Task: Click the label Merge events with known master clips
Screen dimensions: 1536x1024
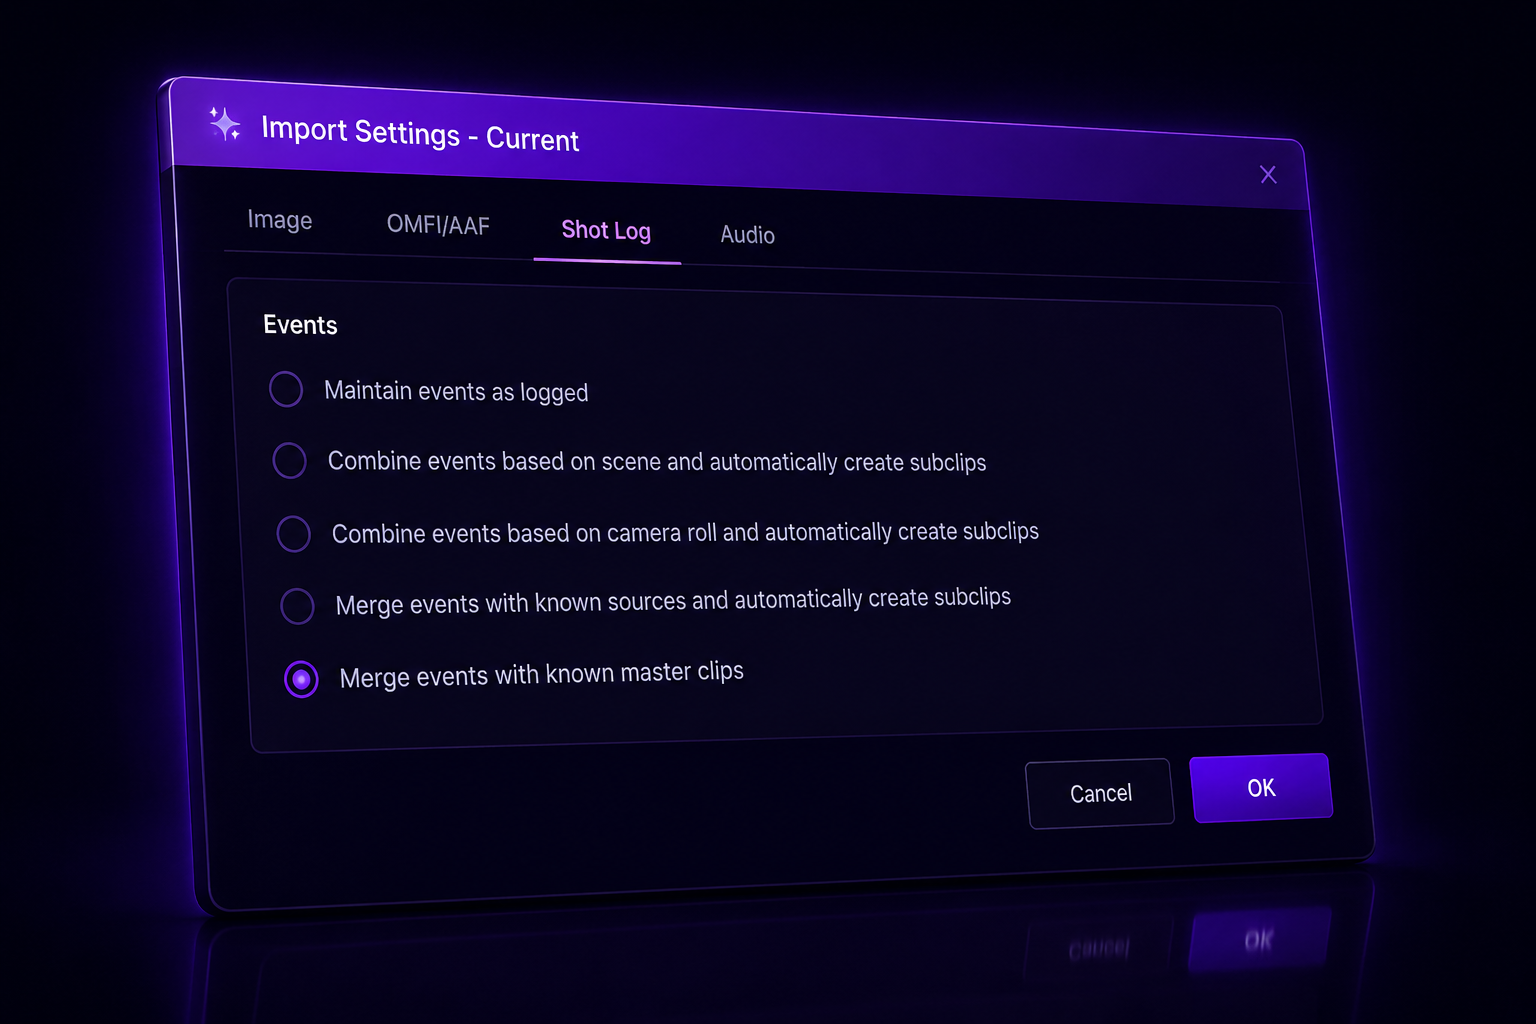Action: [x=541, y=675]
